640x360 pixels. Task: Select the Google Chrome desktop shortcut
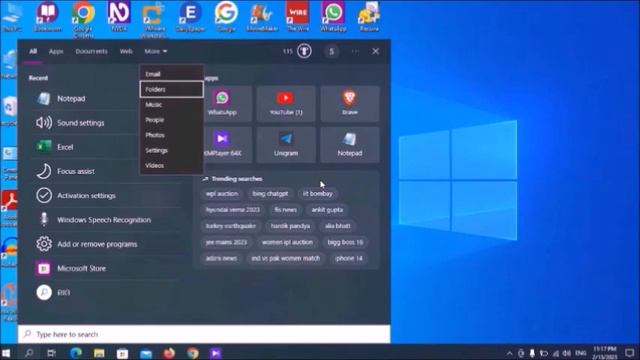(x=83, y=20)
